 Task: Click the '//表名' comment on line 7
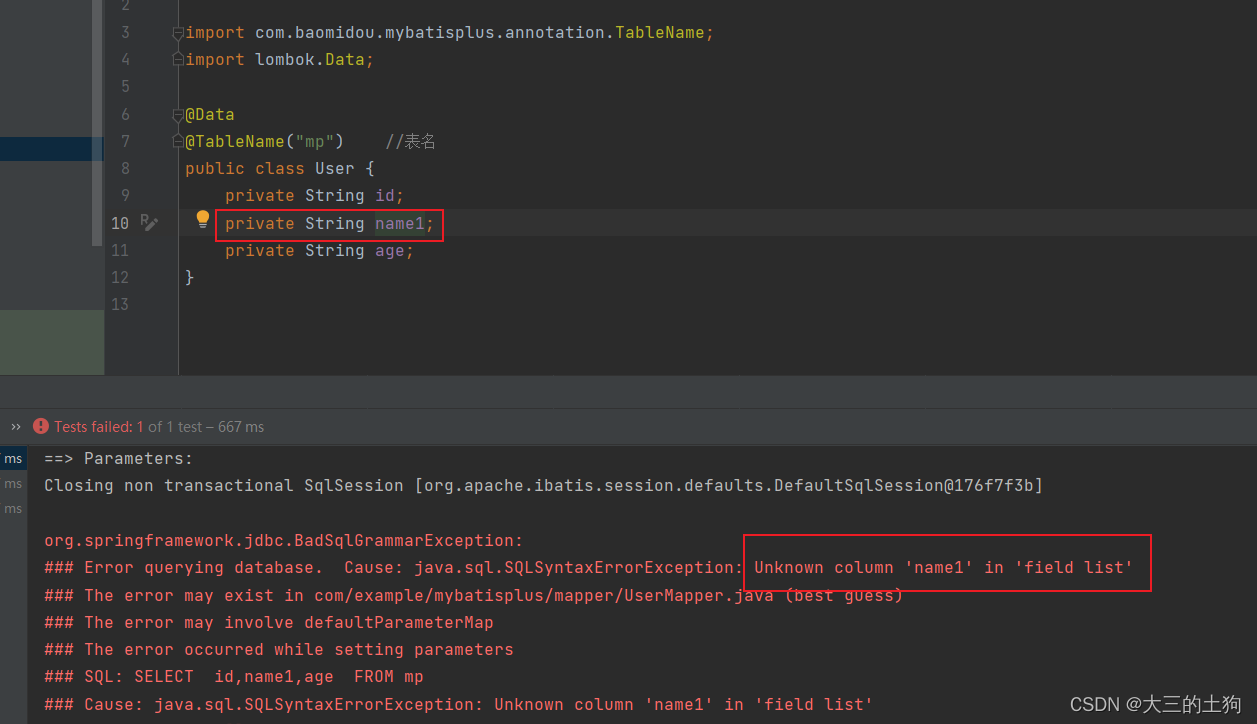click(x=410, y=141)
